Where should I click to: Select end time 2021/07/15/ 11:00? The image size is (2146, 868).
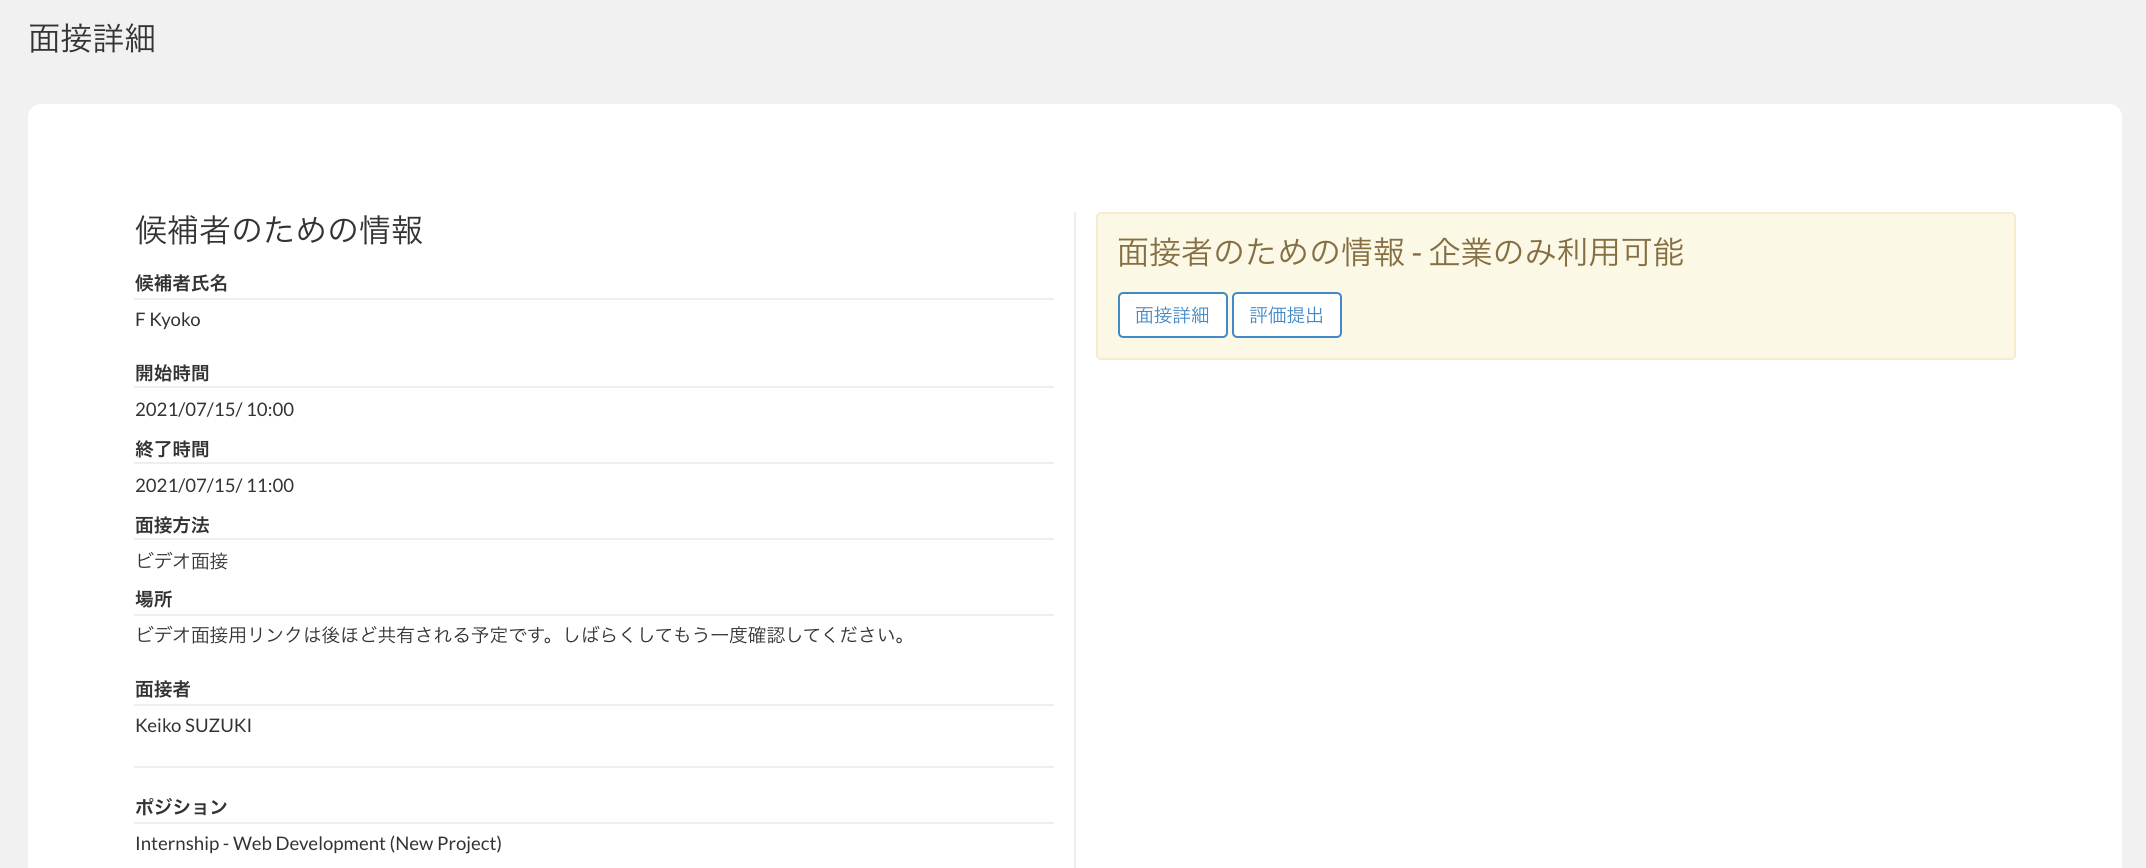(x=214, y=486)
